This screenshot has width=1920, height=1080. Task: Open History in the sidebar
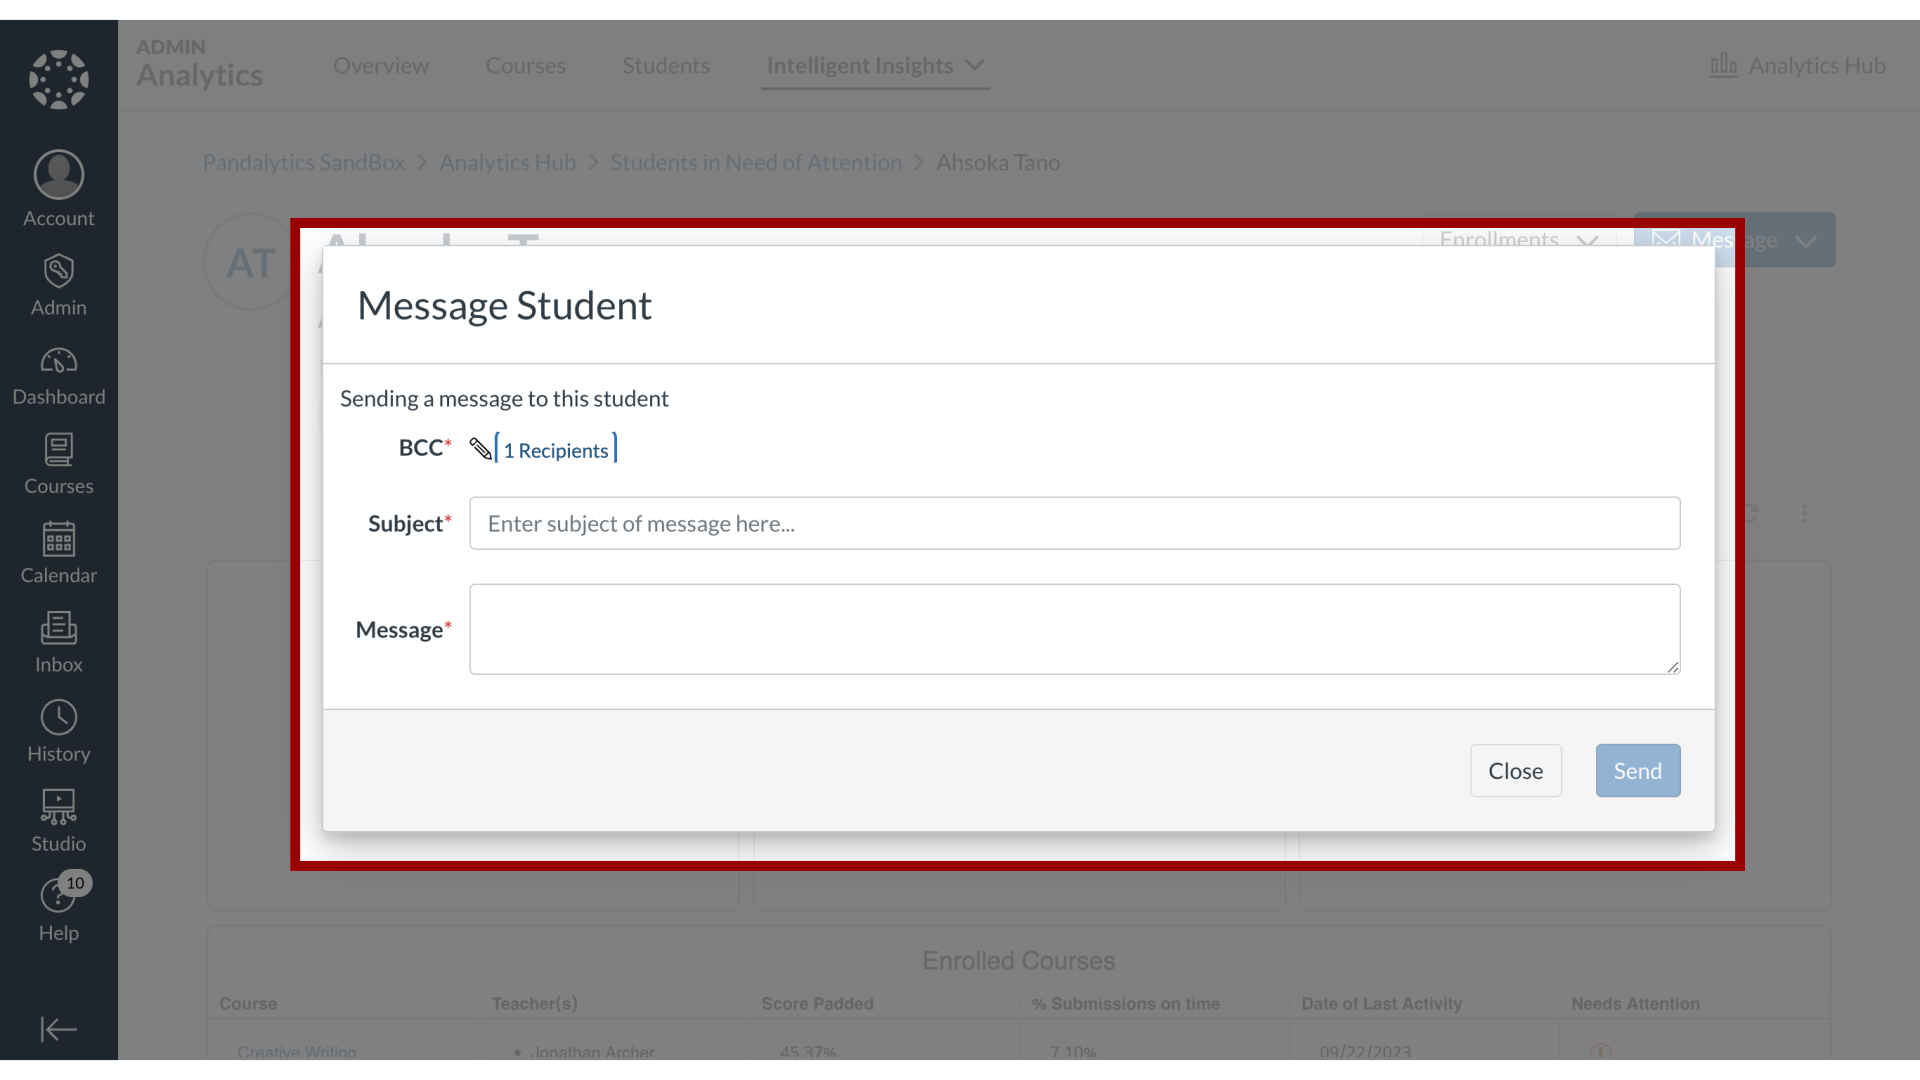click(x=59, y=732)
